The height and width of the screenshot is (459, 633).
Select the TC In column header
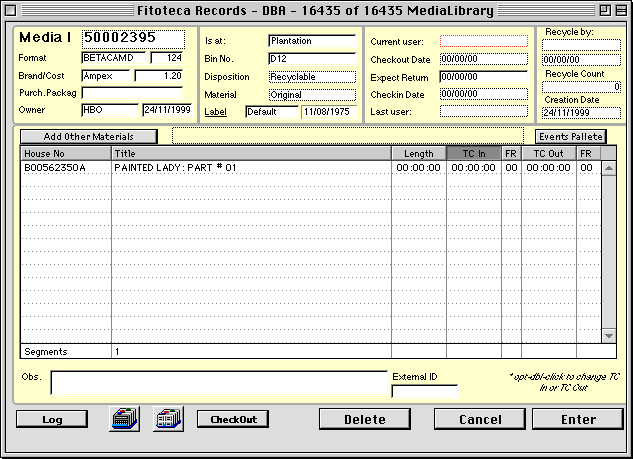tap(474, 153)
